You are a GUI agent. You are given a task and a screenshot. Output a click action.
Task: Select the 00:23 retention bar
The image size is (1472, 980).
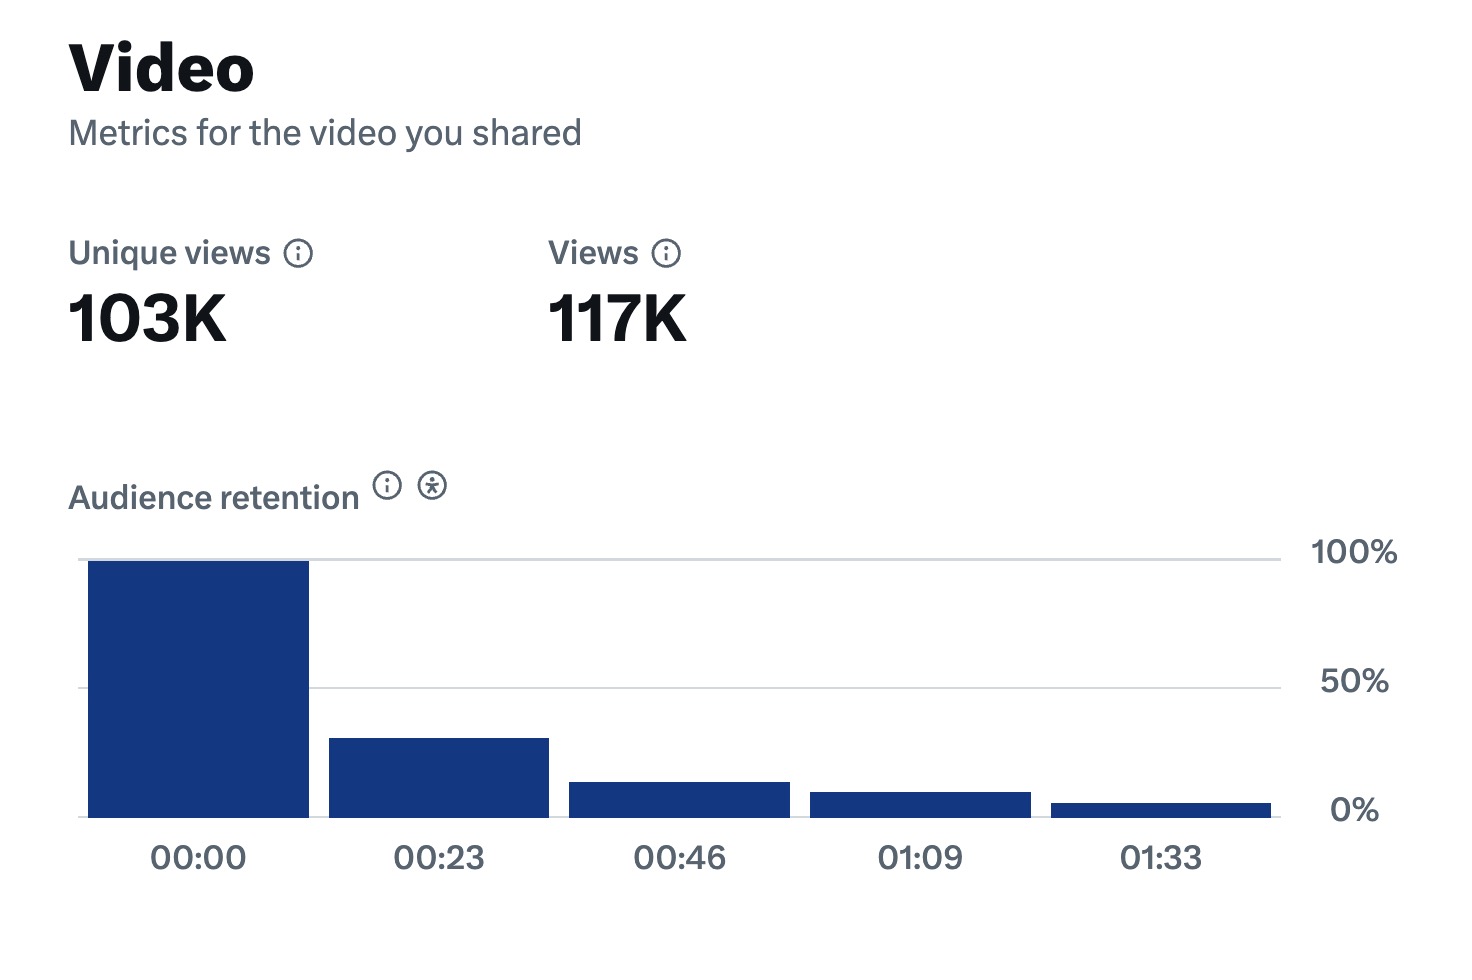[x=439, y=778]
